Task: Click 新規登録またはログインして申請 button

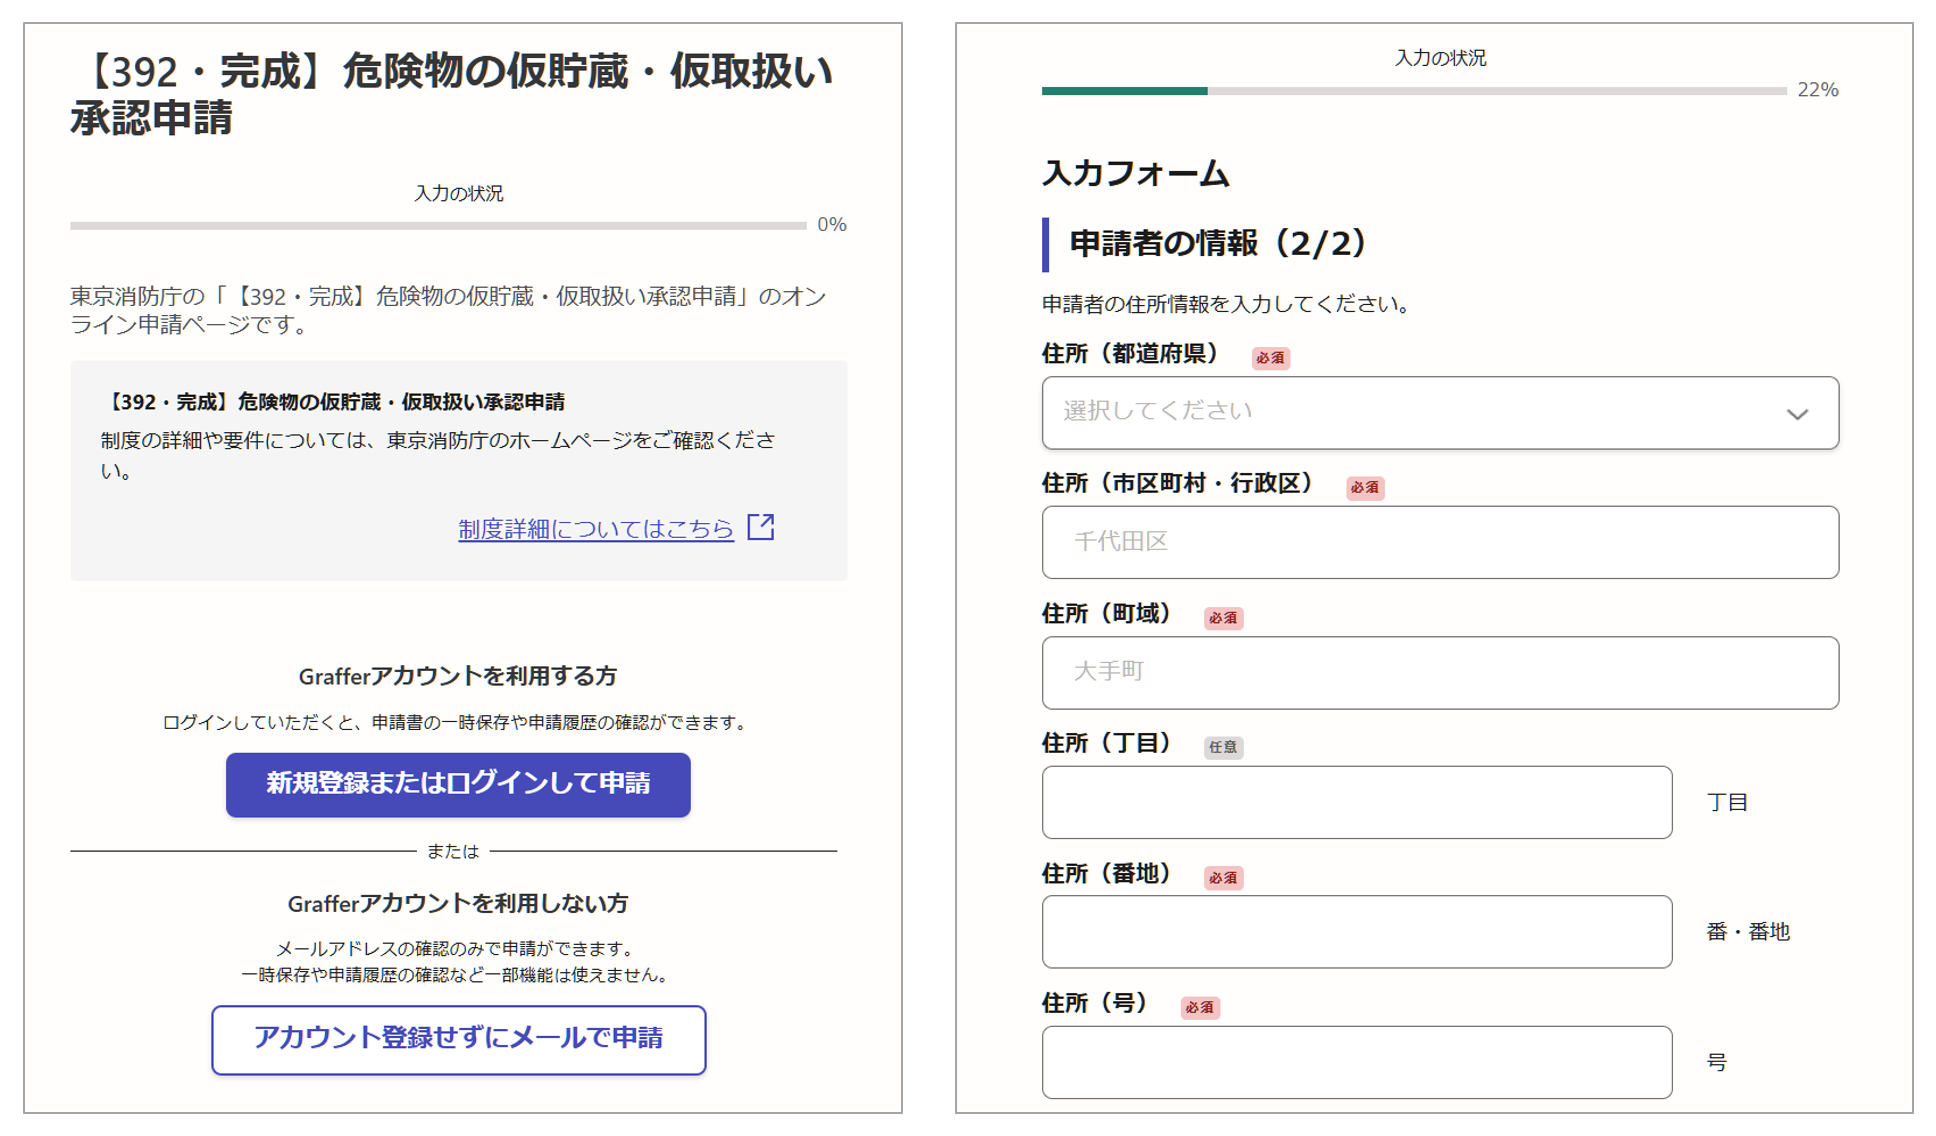Action: point(458,784)
